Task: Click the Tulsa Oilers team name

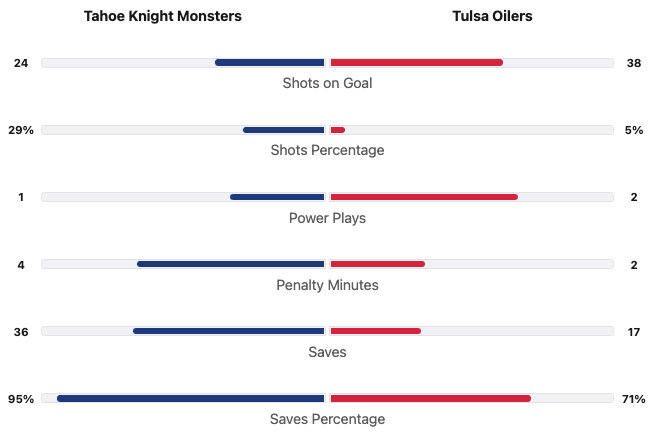Action: [492, 16]
